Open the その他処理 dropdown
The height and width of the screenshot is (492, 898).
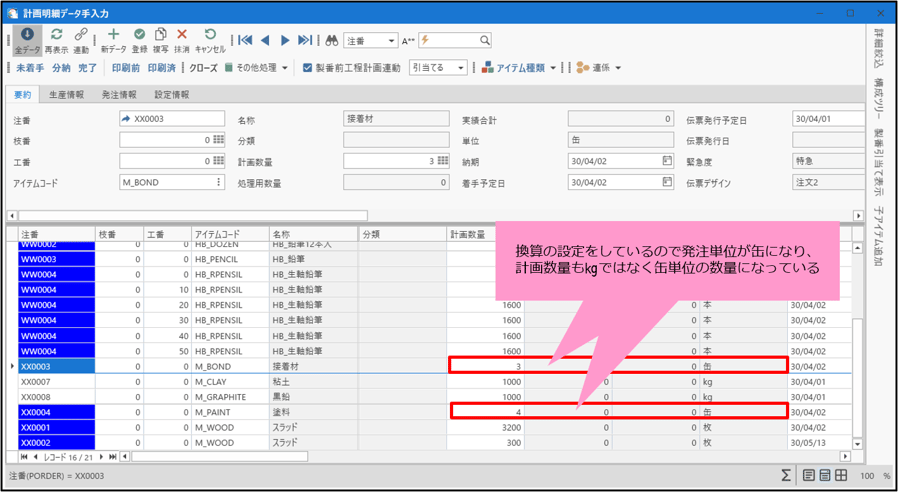tap(284, 68)
